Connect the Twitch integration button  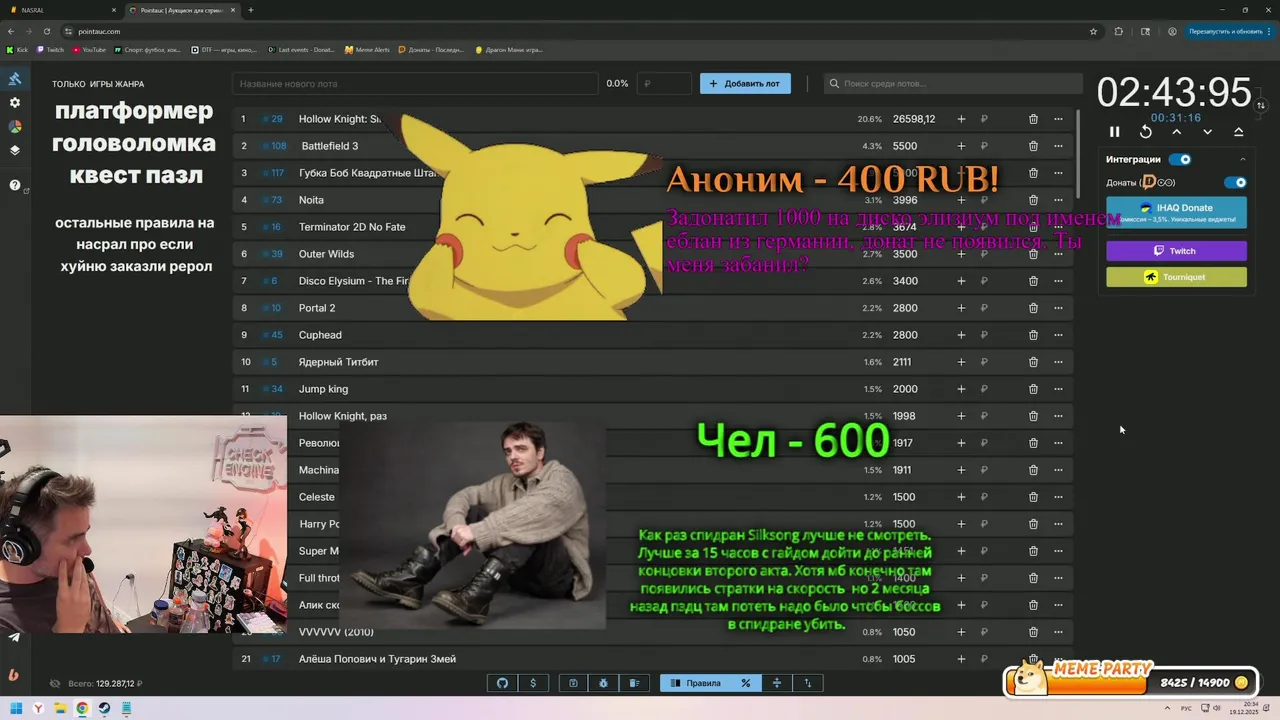pyautogui.click(x=1176, y=251)
